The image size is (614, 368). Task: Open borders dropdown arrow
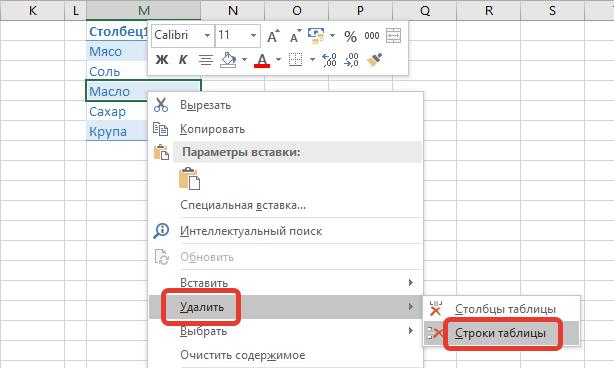click(x=312, y=60)
